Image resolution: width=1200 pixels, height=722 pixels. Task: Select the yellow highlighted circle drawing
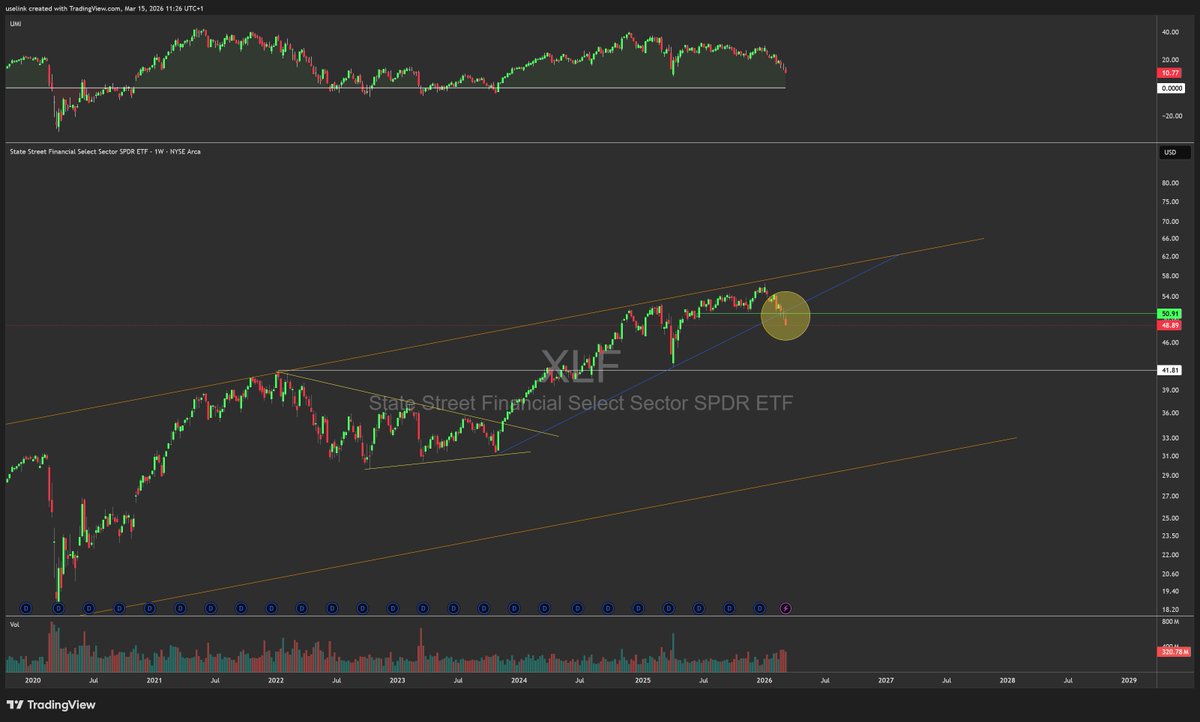coord(785,315)
